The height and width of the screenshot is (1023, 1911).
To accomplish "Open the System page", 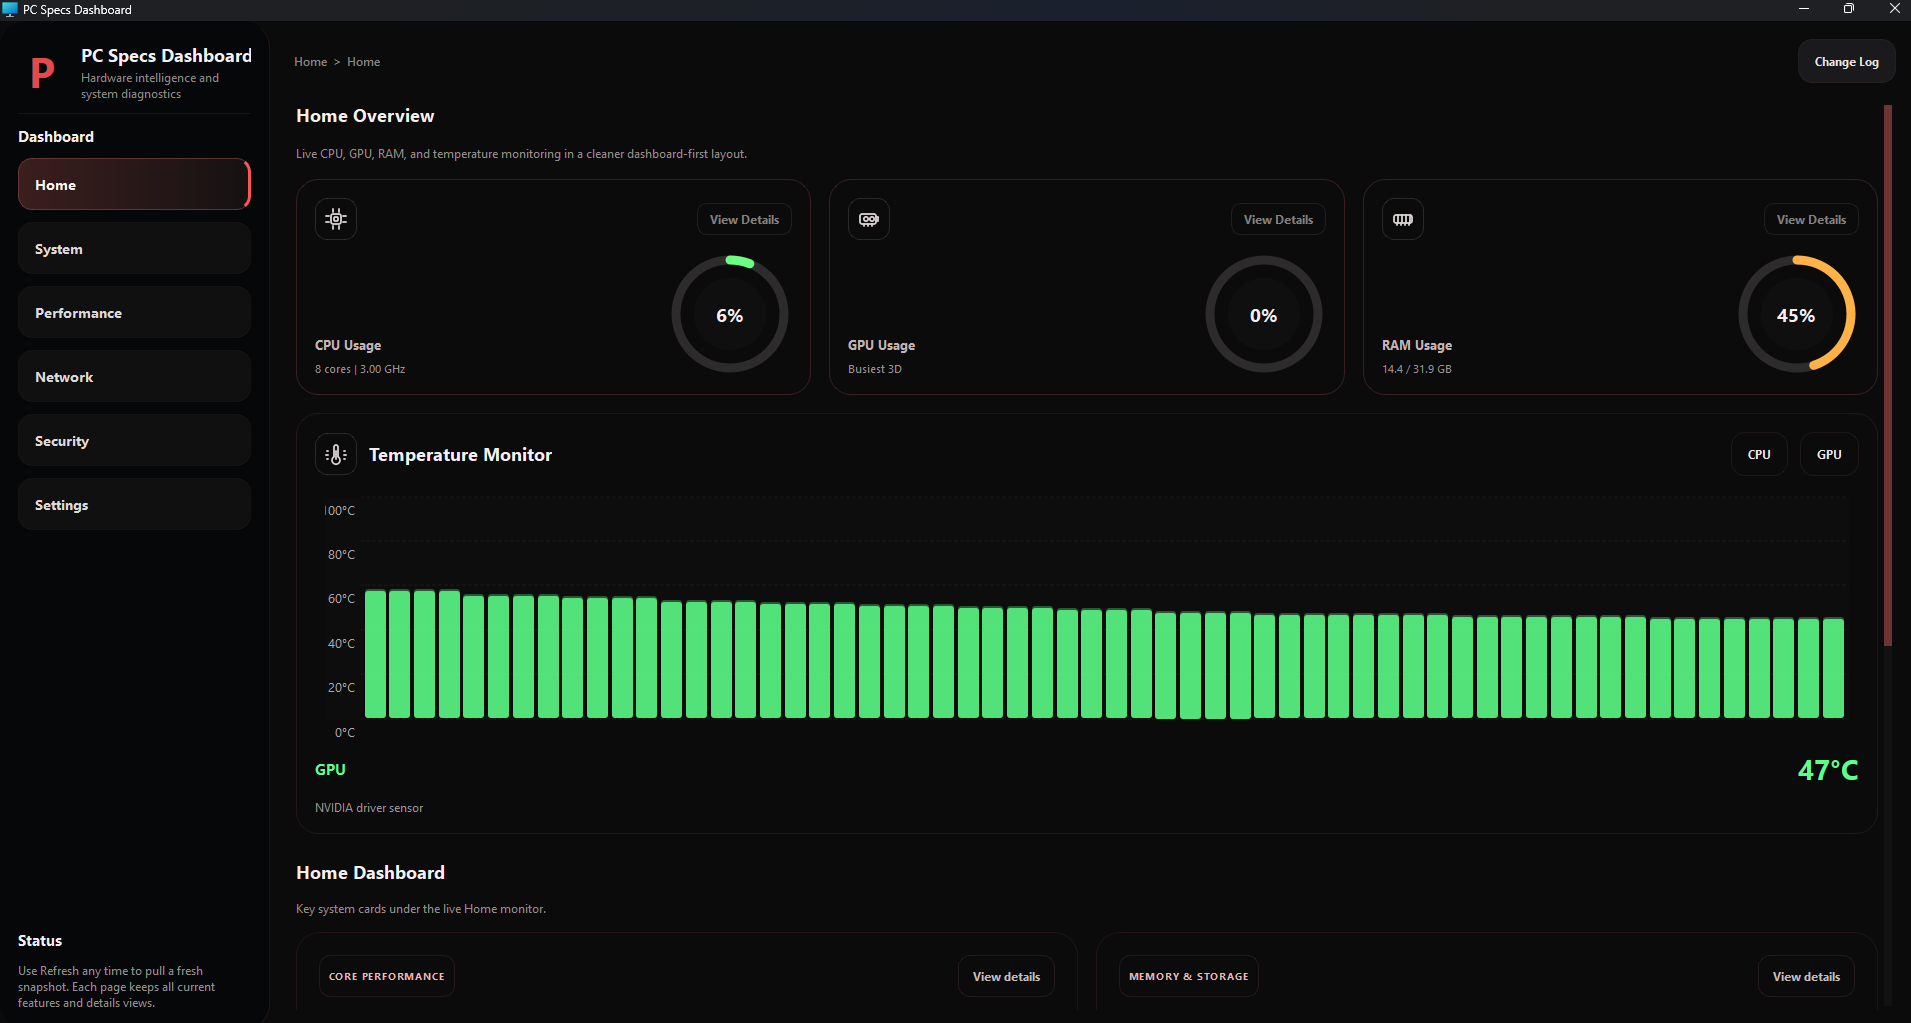I will (134, 248).
